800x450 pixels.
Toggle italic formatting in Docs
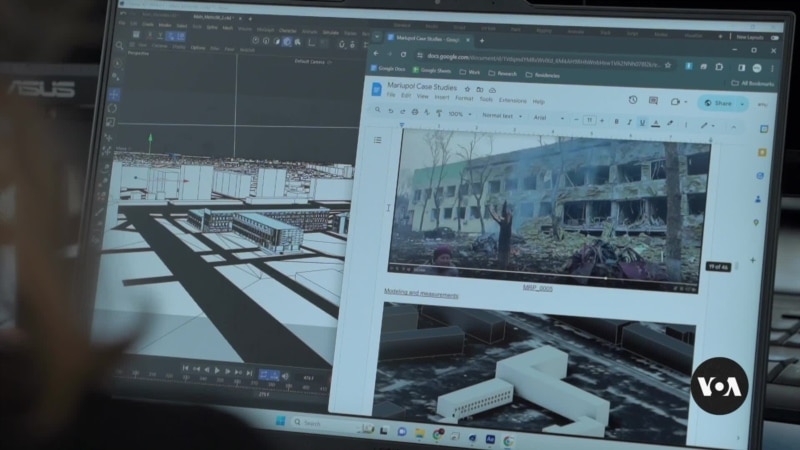pos(629,122)
